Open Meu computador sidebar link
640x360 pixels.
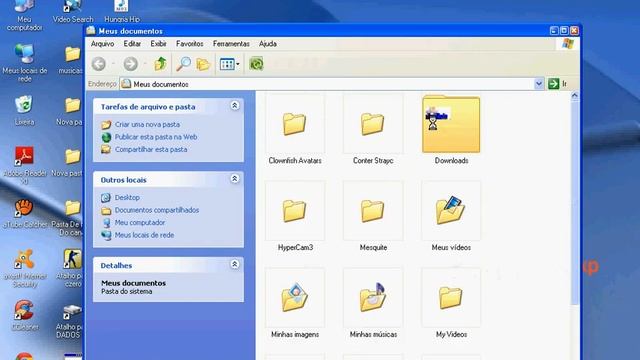coord(140,222)
